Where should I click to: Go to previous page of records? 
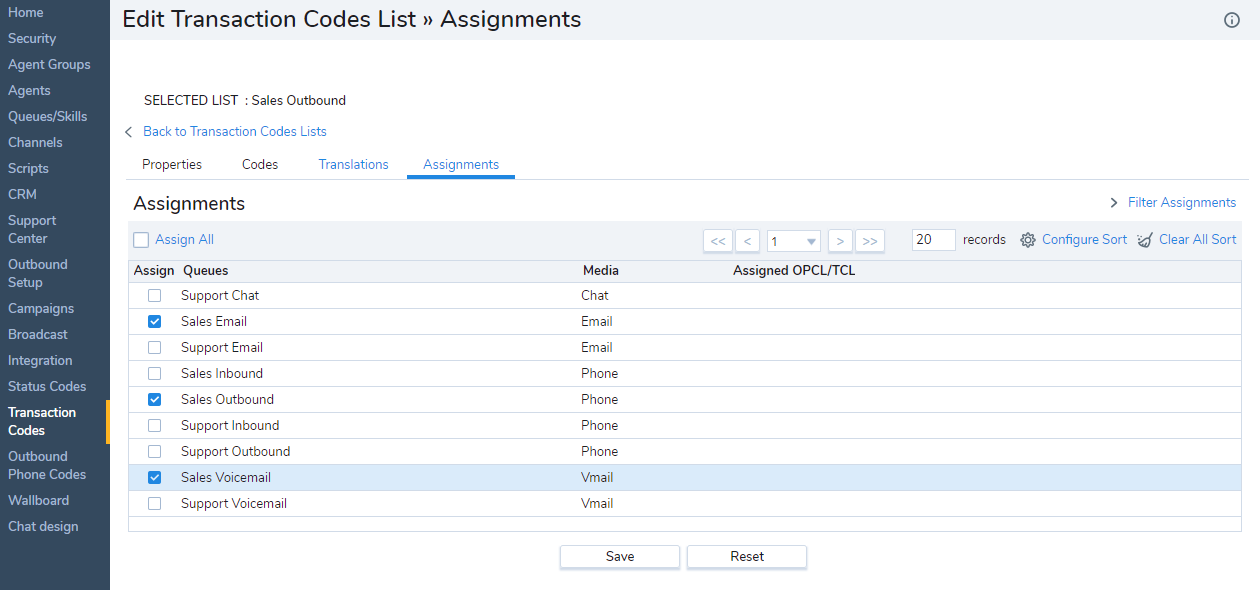coord(747,241)
